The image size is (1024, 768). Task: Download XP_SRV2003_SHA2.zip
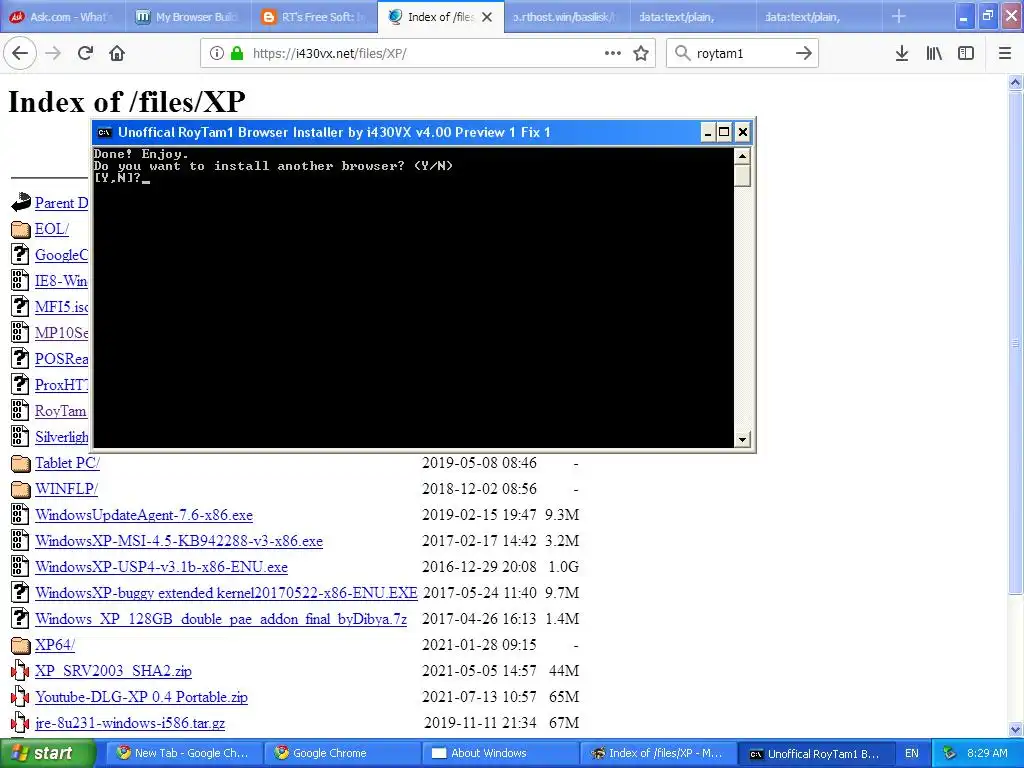click(114, 671)
